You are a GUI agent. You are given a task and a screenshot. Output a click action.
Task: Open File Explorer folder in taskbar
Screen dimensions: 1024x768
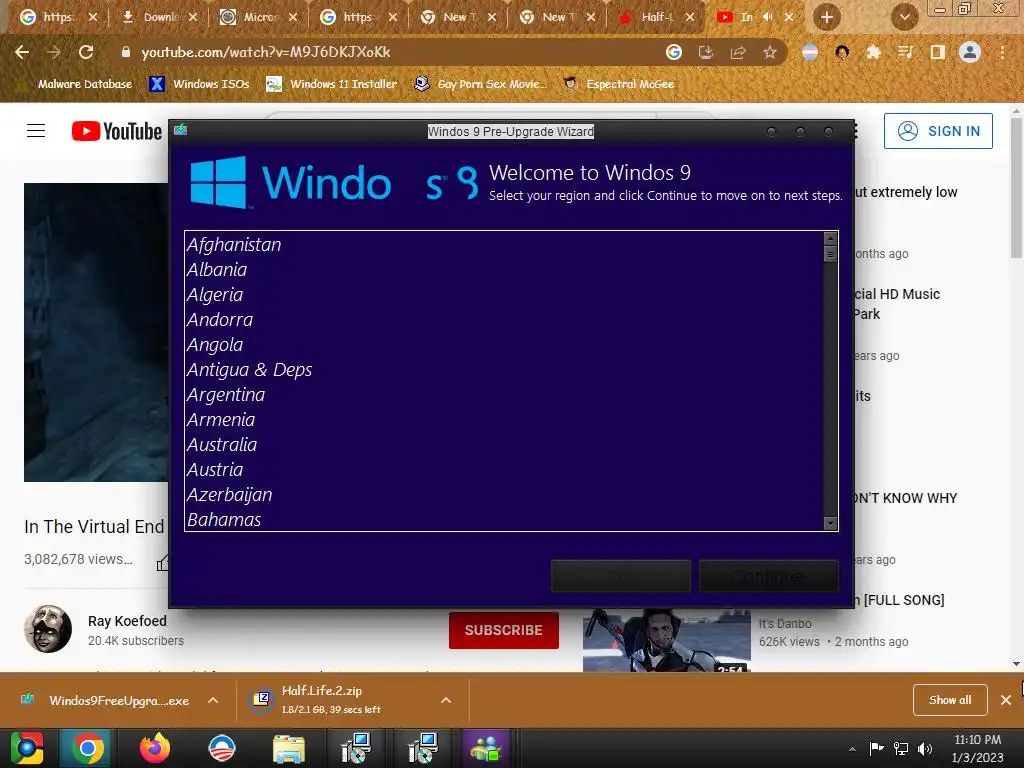[x=288, y=748]
